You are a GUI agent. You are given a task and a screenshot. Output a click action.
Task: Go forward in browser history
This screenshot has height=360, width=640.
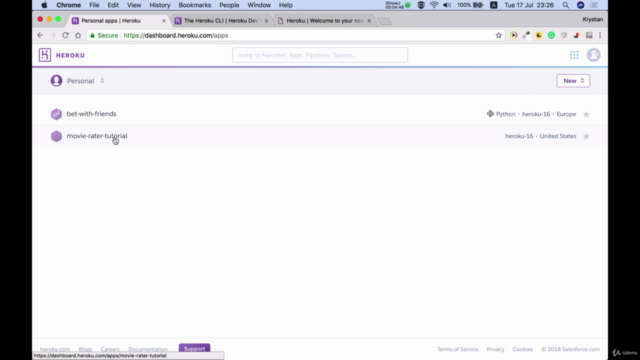tap(53, 36)
